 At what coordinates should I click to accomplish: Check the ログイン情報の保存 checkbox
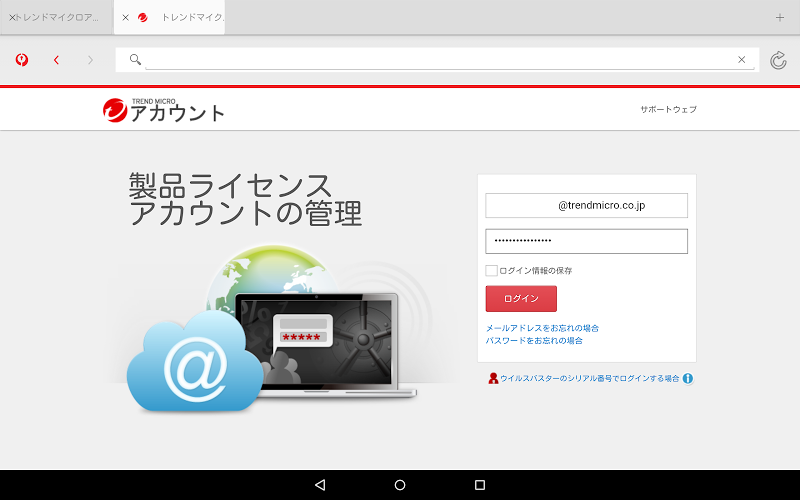tap(491, 270)
